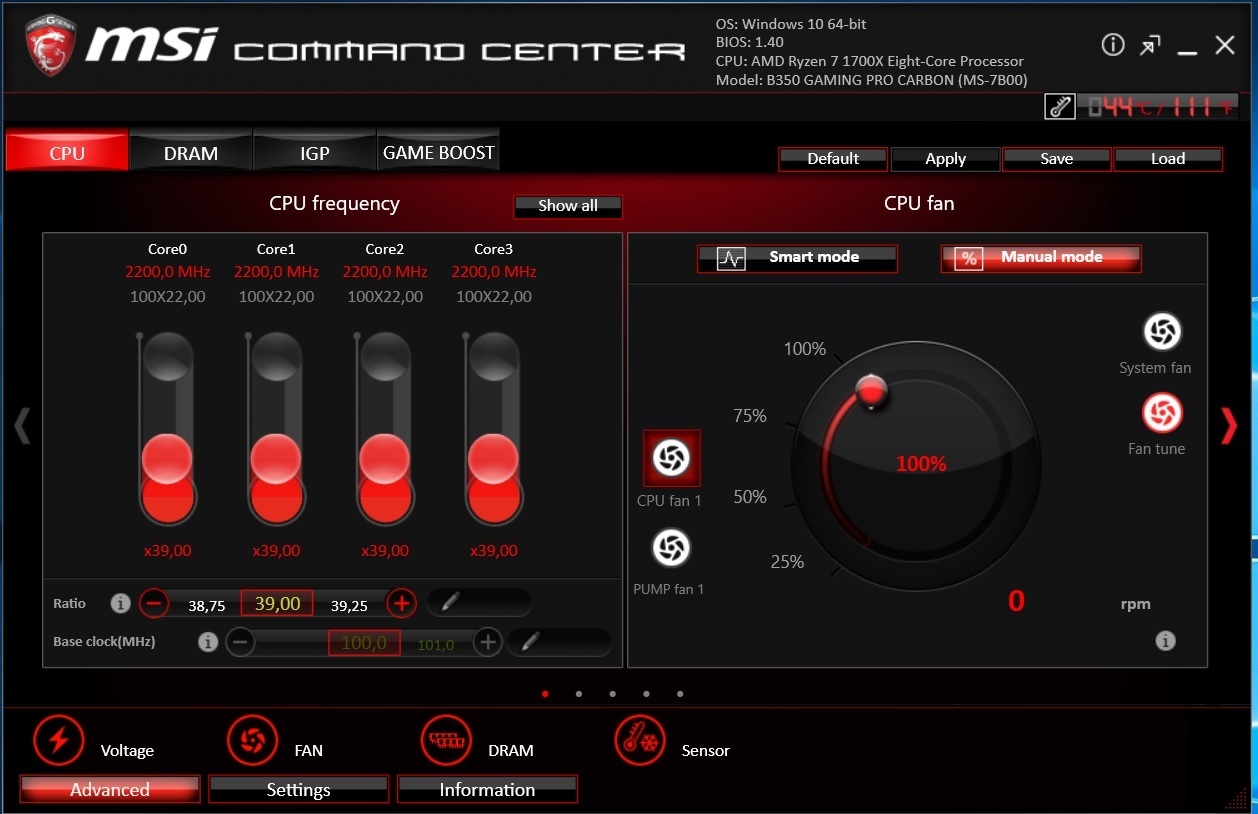Click the CPU fan panel info icon
Viewport: 1258px width, 814px height.
[1165, 641]
